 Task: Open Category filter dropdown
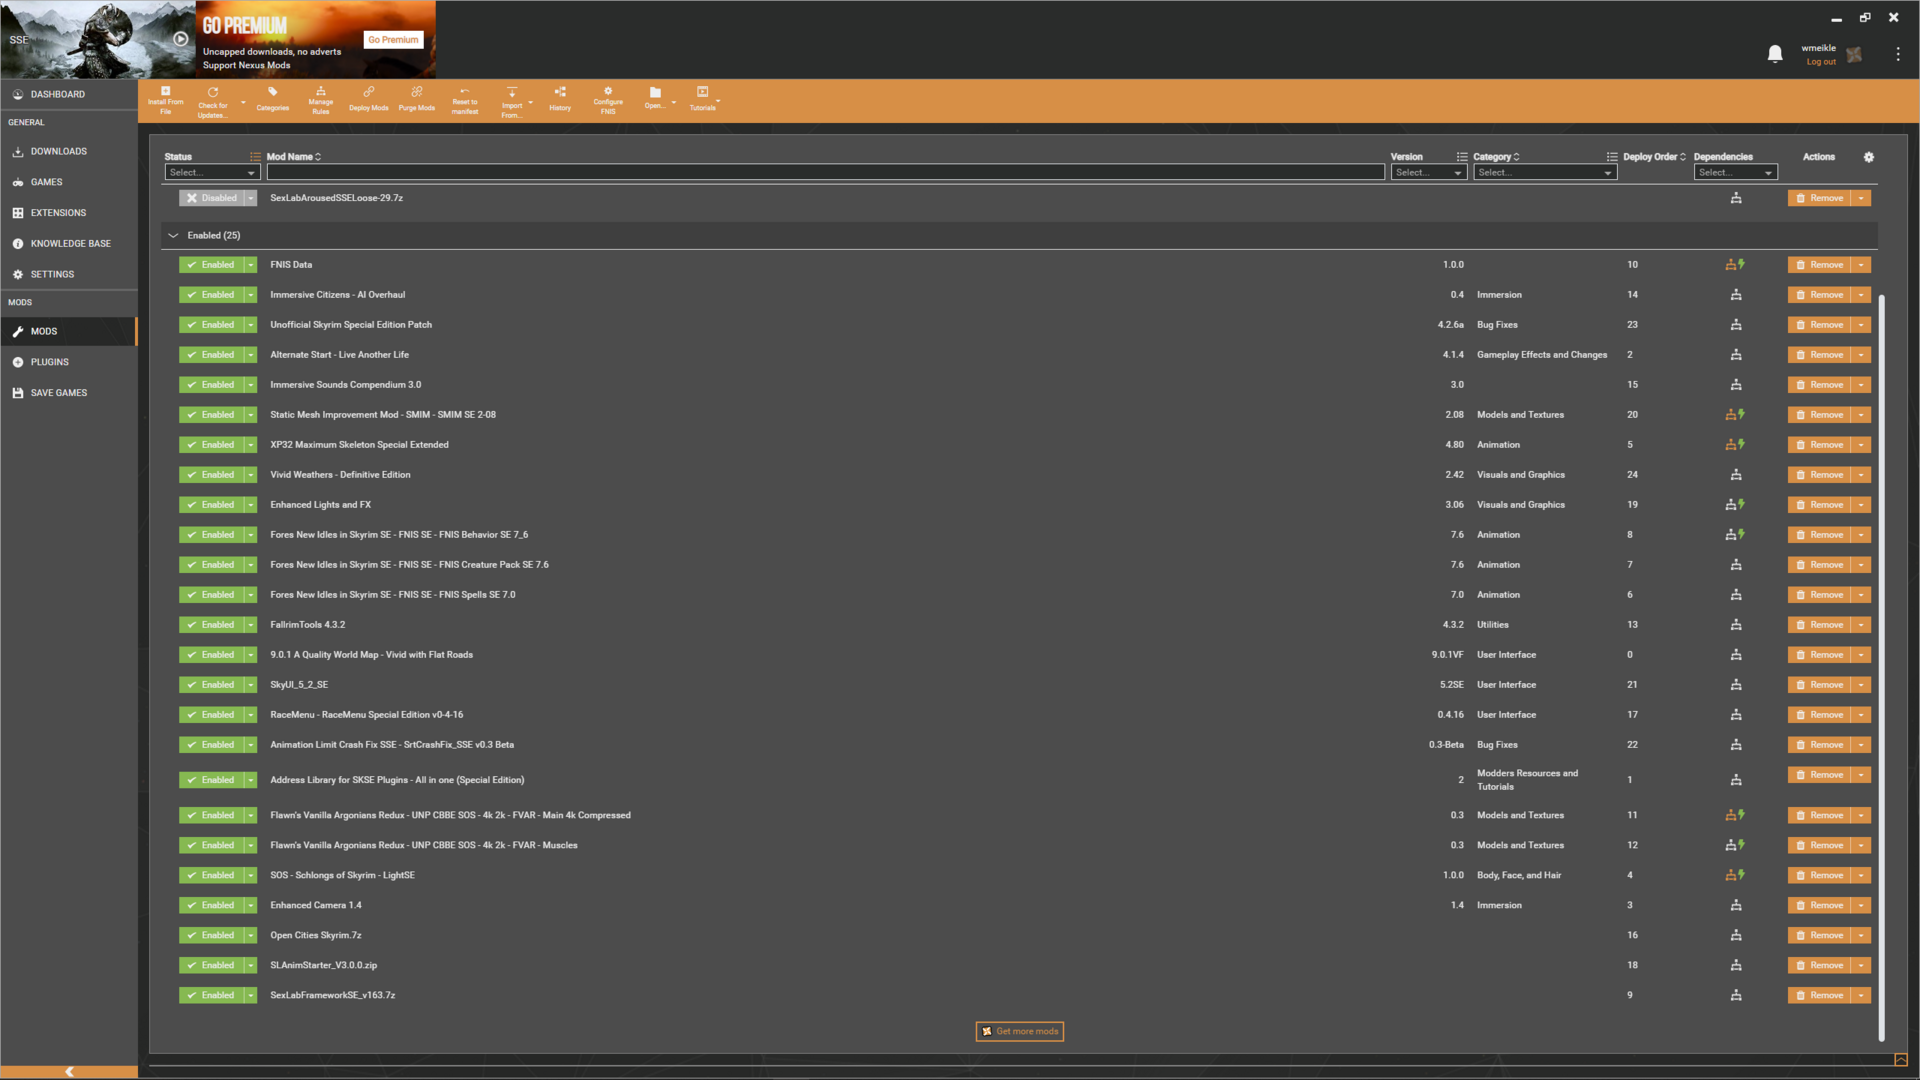pyautogui.click(x=1545, y=173)
